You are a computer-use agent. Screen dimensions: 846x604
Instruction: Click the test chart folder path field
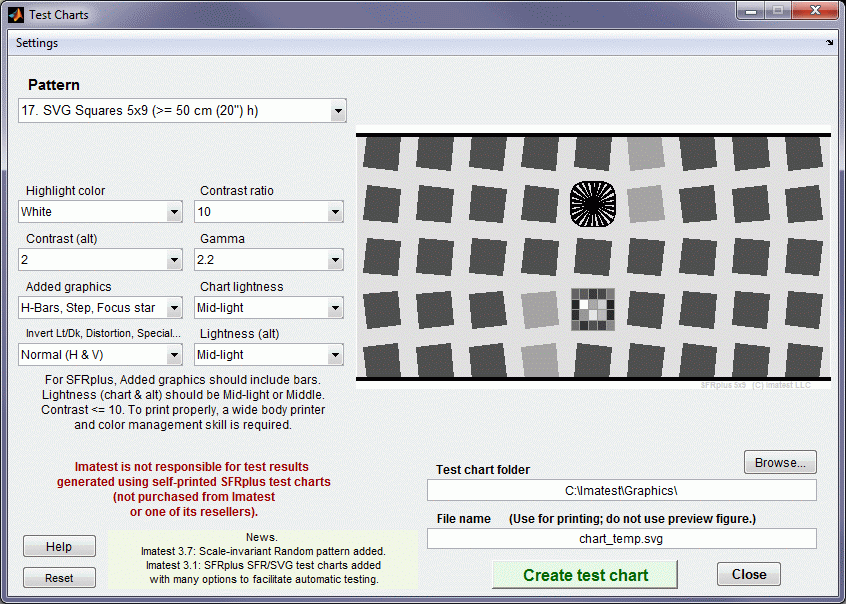(x=621, y=489)
